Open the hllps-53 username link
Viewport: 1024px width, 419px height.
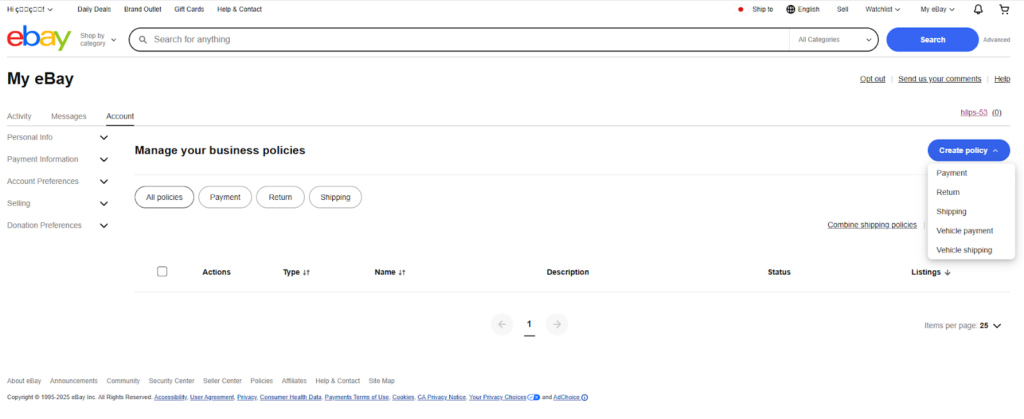[974, 112]
